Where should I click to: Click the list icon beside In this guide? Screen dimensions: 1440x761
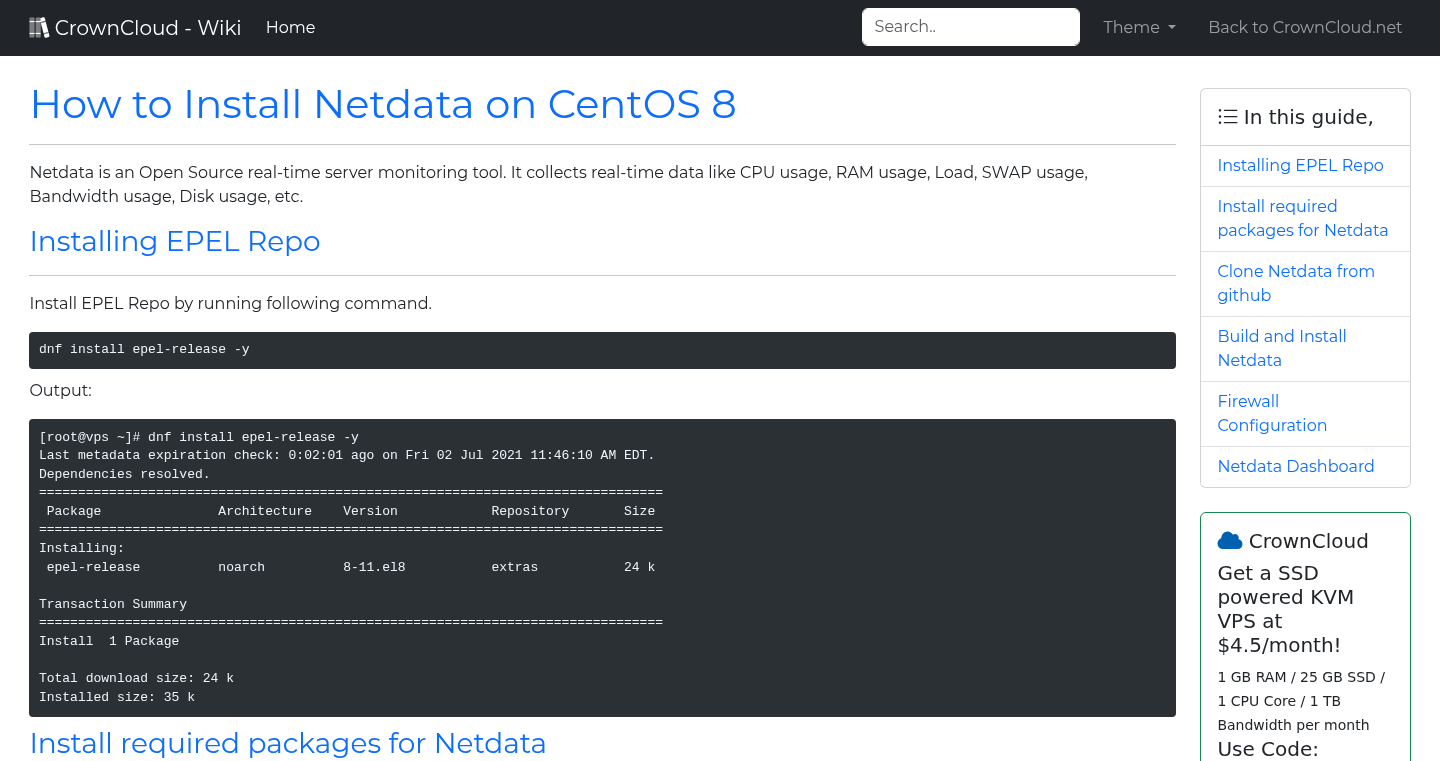1227,117
